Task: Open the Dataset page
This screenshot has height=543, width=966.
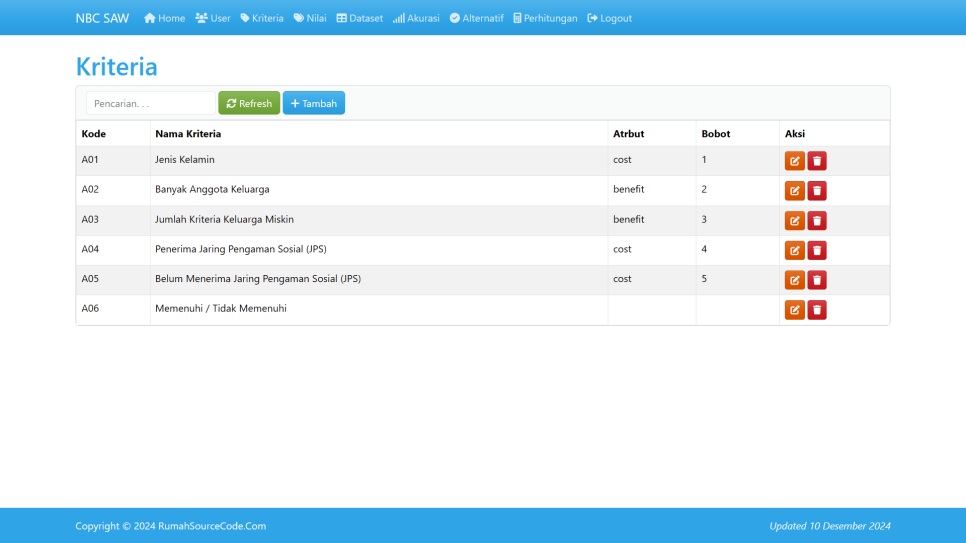Action: pos(360,18)
